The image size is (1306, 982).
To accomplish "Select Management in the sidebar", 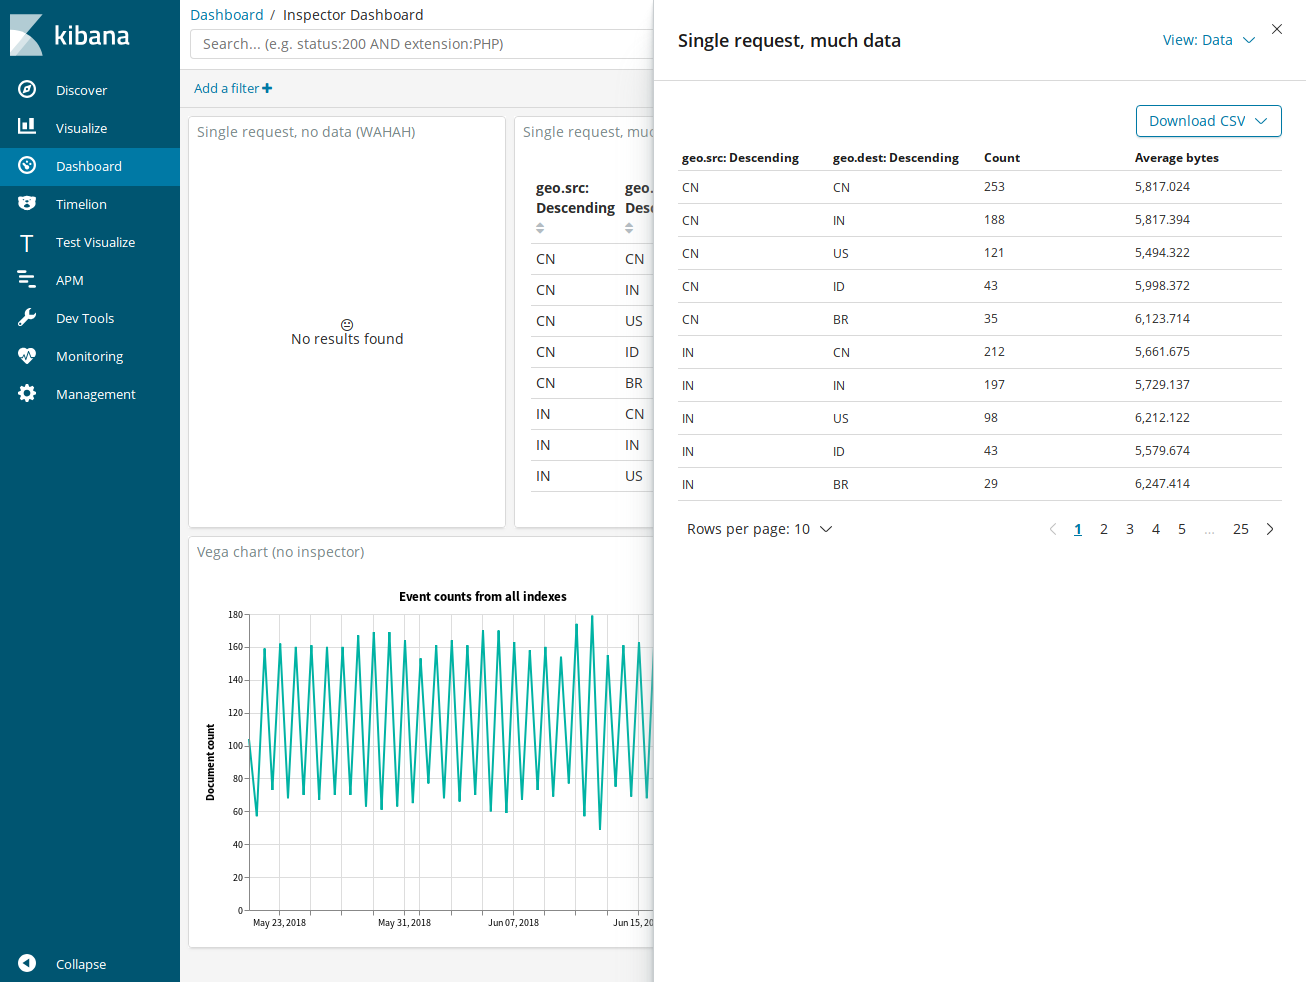I will [x=95, y=394].
